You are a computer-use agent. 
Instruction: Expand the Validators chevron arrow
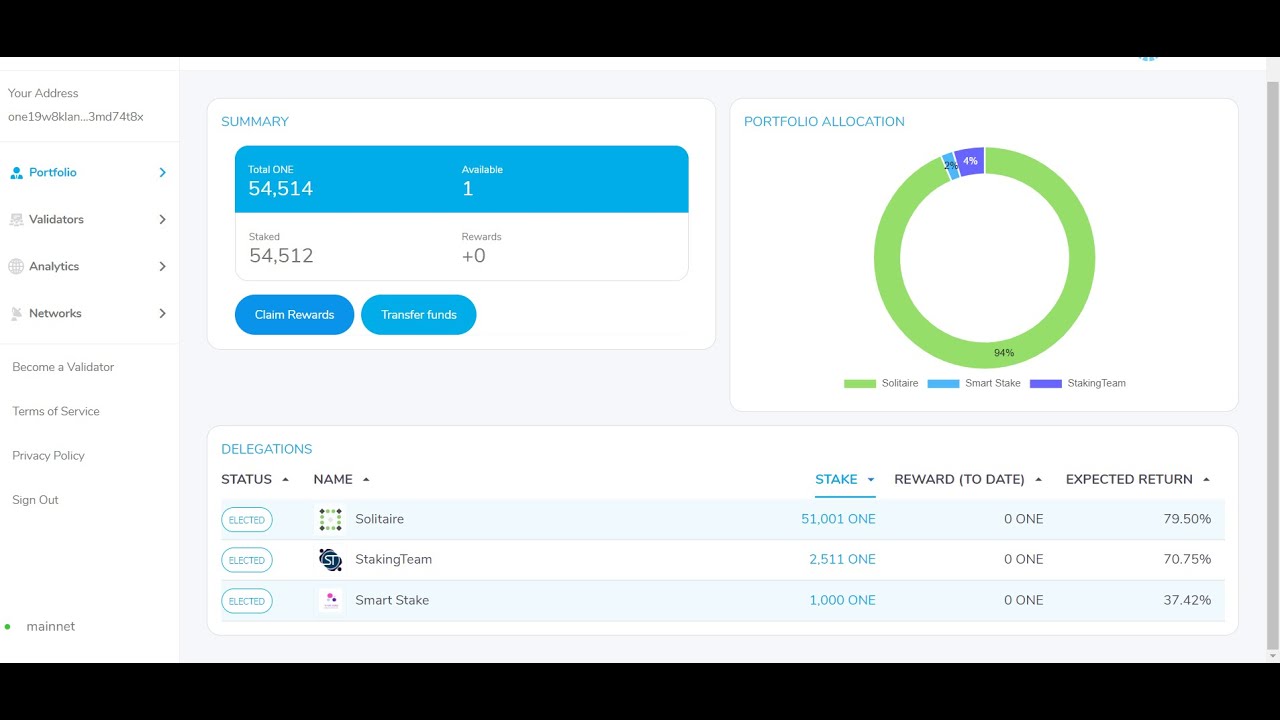tap(162, 219)
